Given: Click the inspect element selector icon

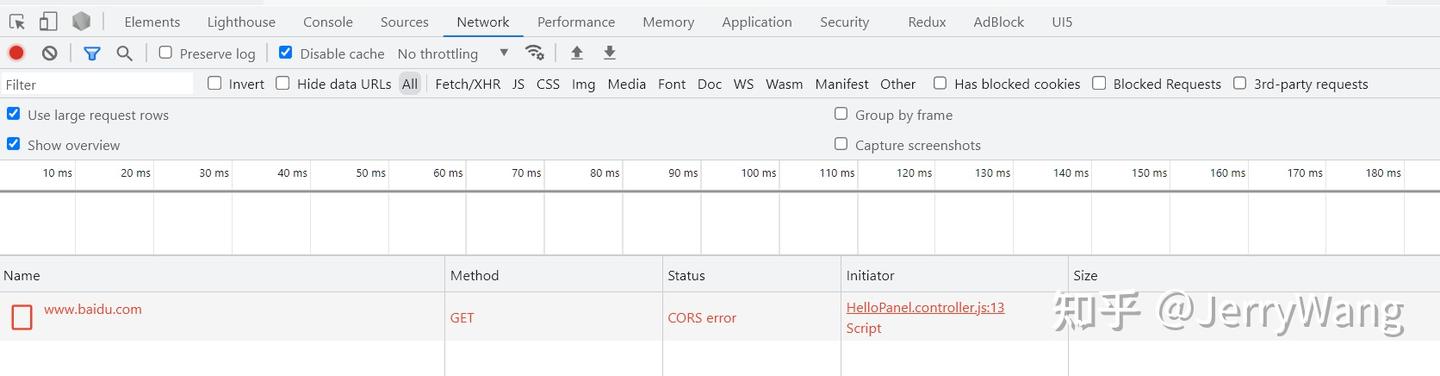Looking at the screenshot, I should pos(18,21).
